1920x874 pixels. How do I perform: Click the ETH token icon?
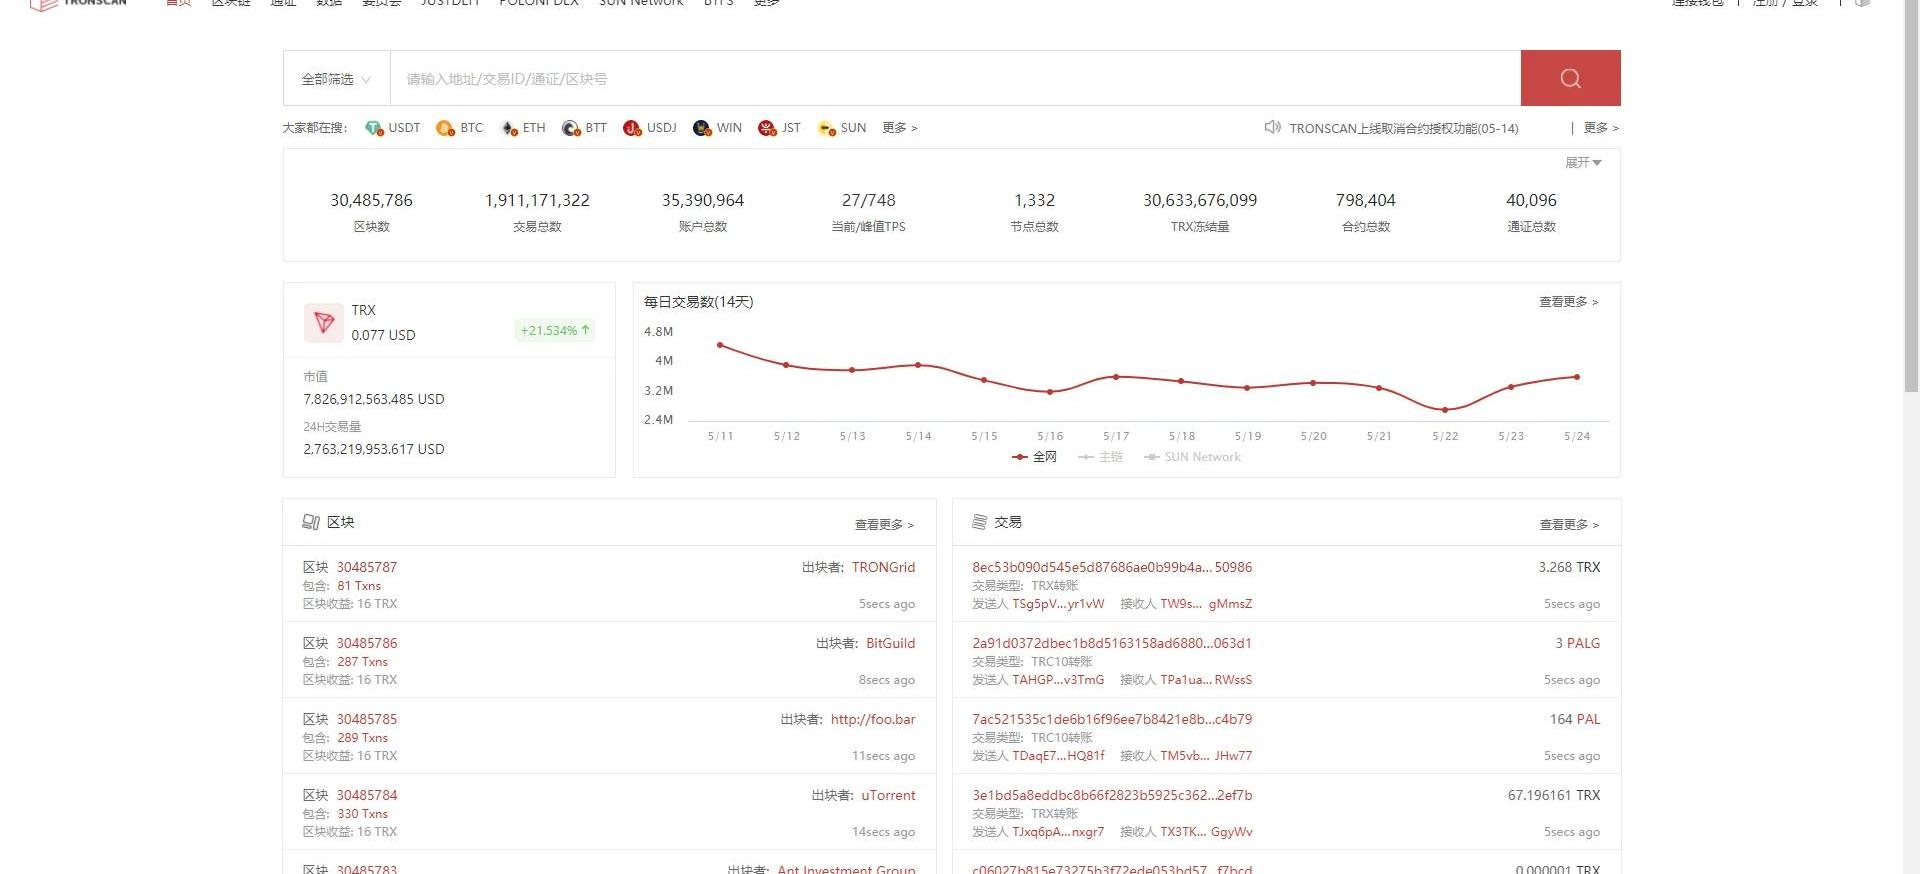click(x=509, y=128)
